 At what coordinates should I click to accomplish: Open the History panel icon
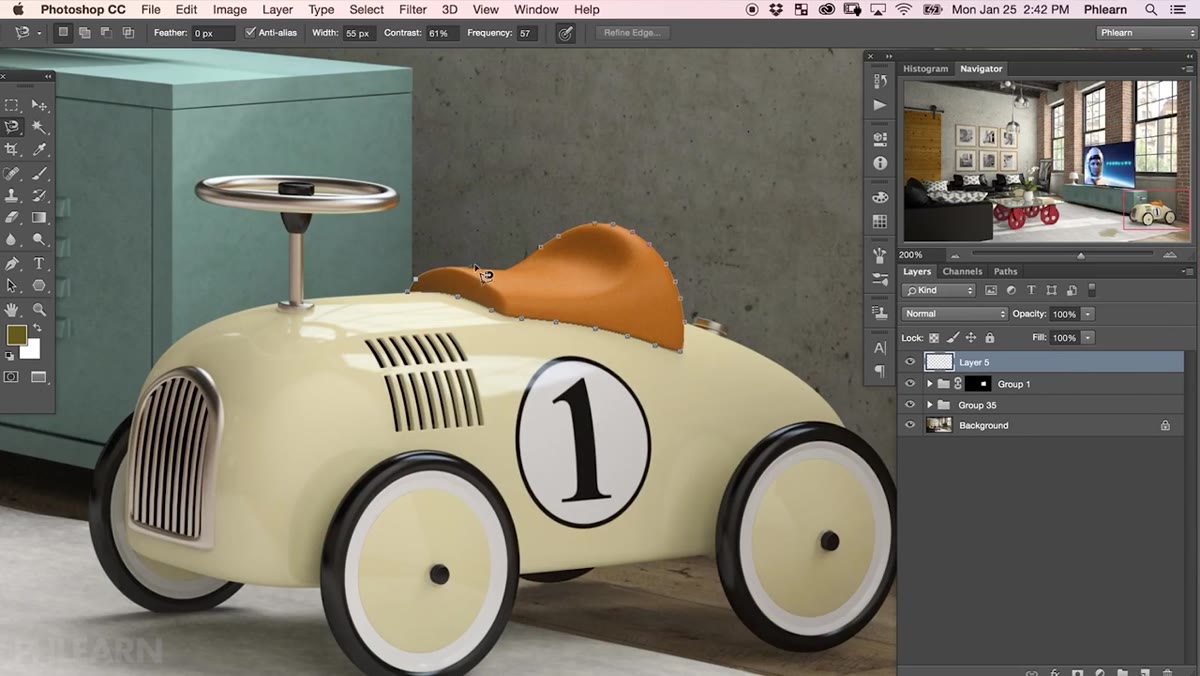tap(880, 81)
